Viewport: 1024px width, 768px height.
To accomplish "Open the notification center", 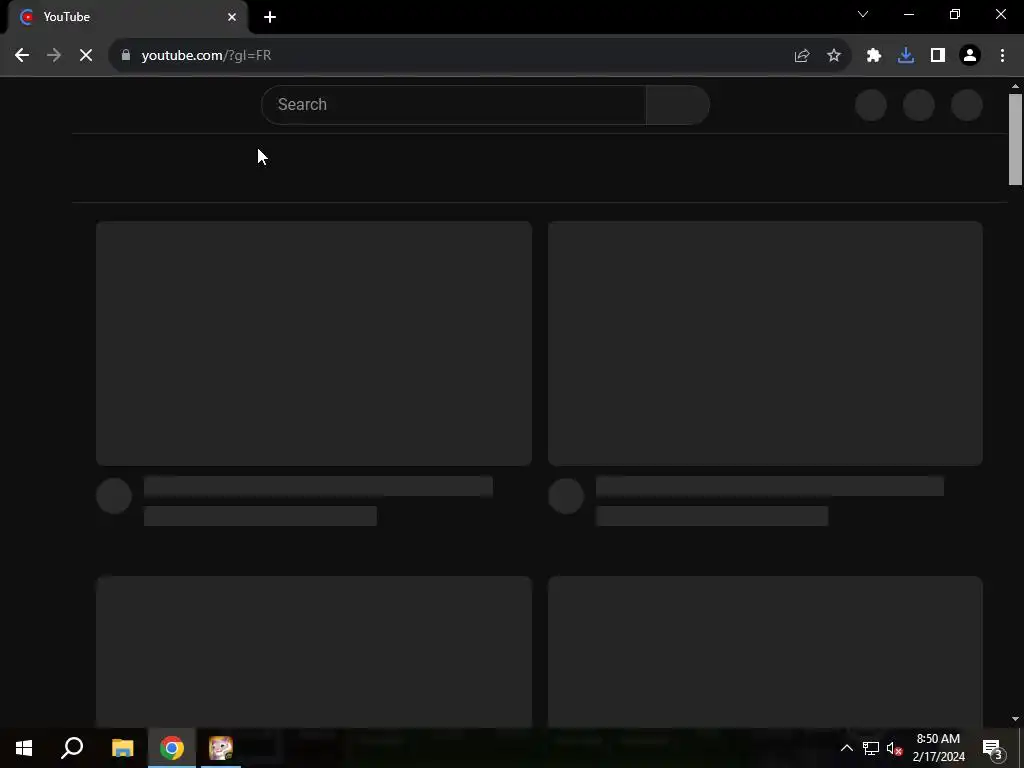I will [993, 748].
